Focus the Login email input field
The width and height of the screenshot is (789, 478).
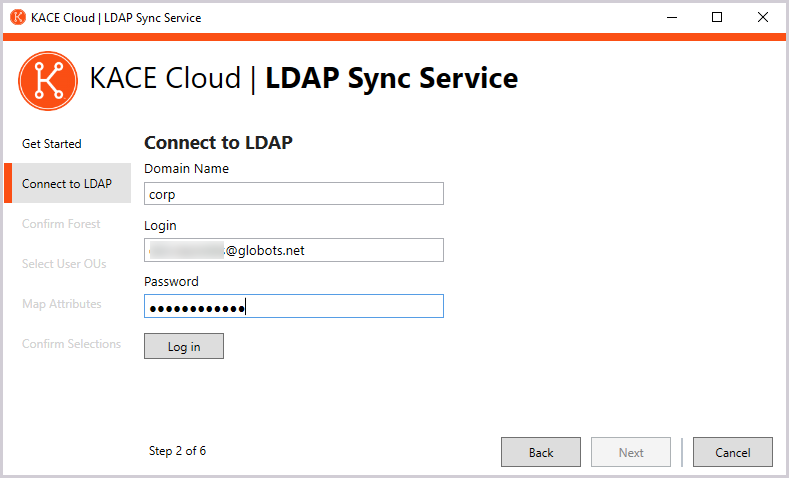pos(293,250)
